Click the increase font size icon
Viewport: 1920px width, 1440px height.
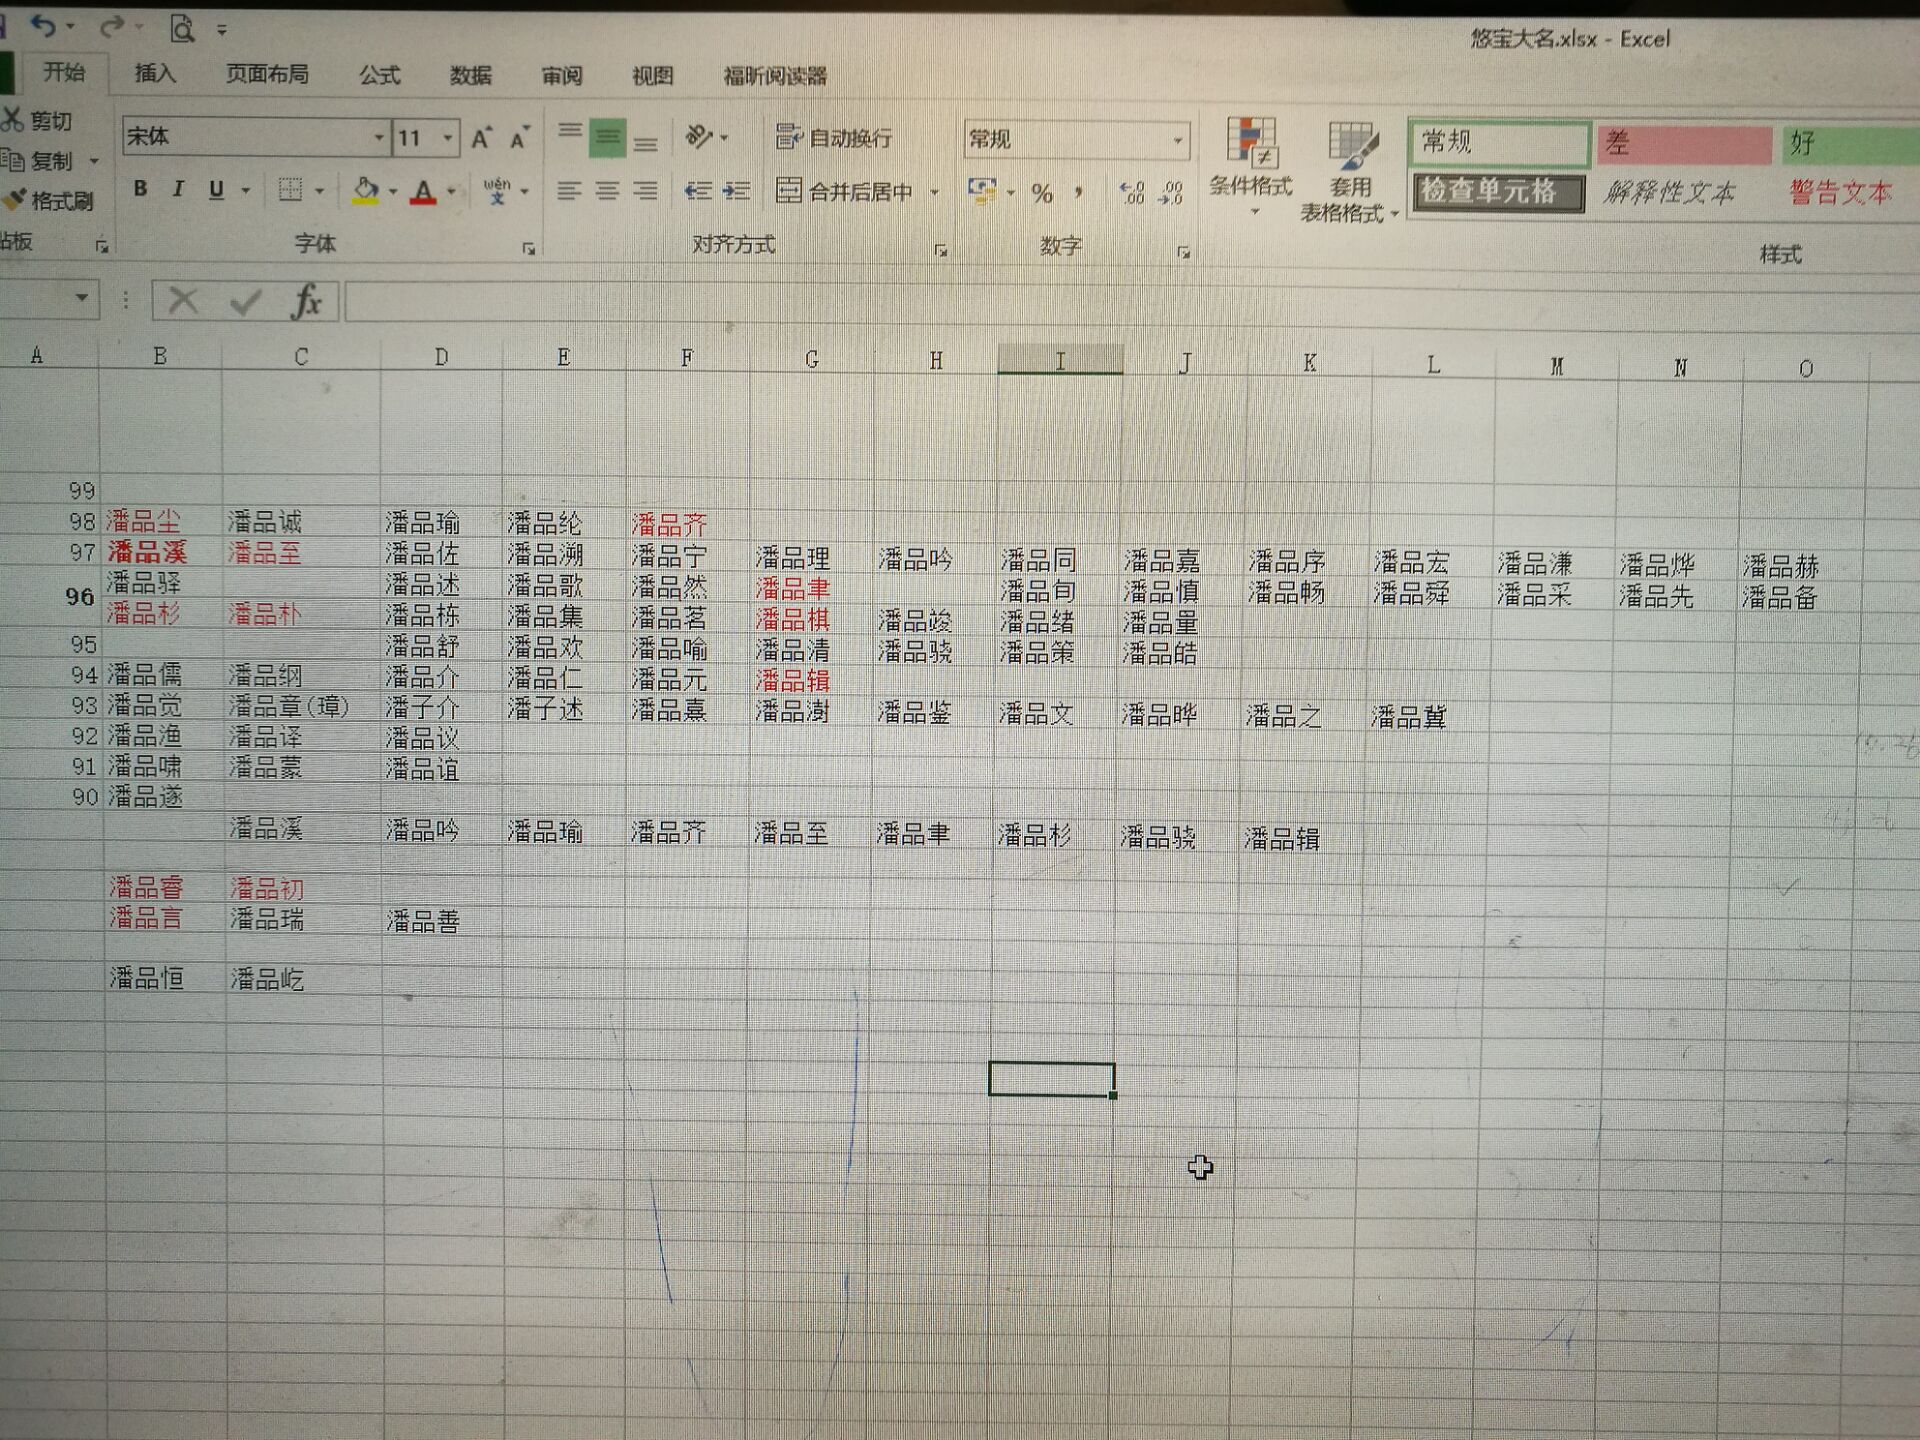[x=481, y=138]
